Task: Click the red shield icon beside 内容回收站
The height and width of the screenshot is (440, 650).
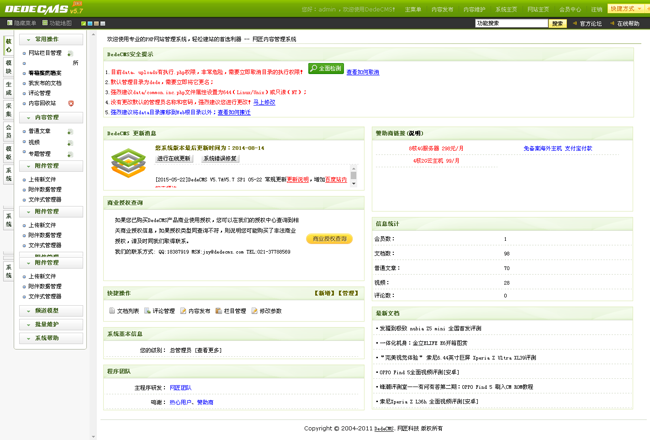Action: pos(71,103)
